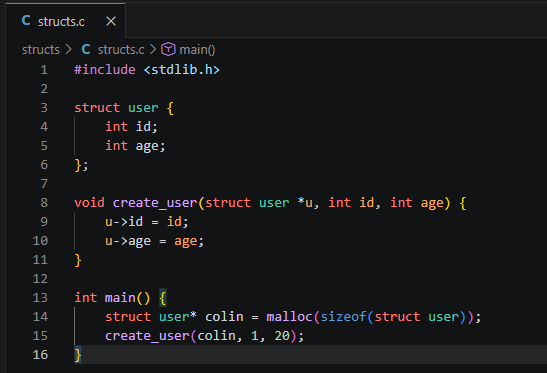Click 'create_user' function name on line 8
The height and width of the screenshot is (373, 547).
[155, 203]
